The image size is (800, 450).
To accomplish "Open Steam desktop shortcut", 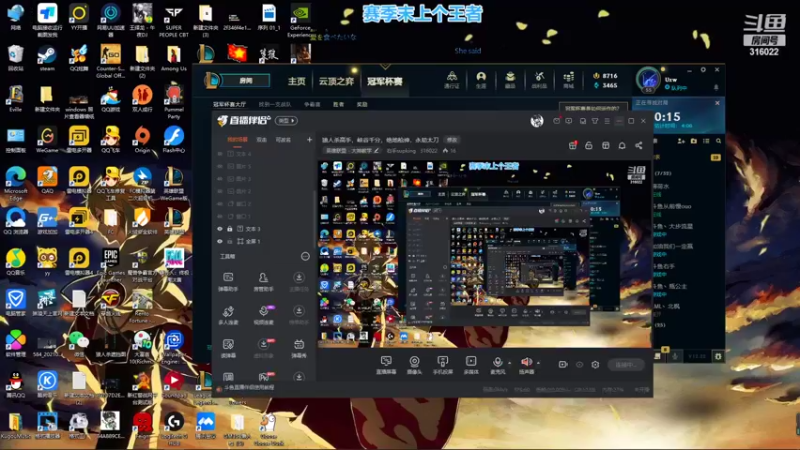I will pyautogui.click(x=47, y=59).
